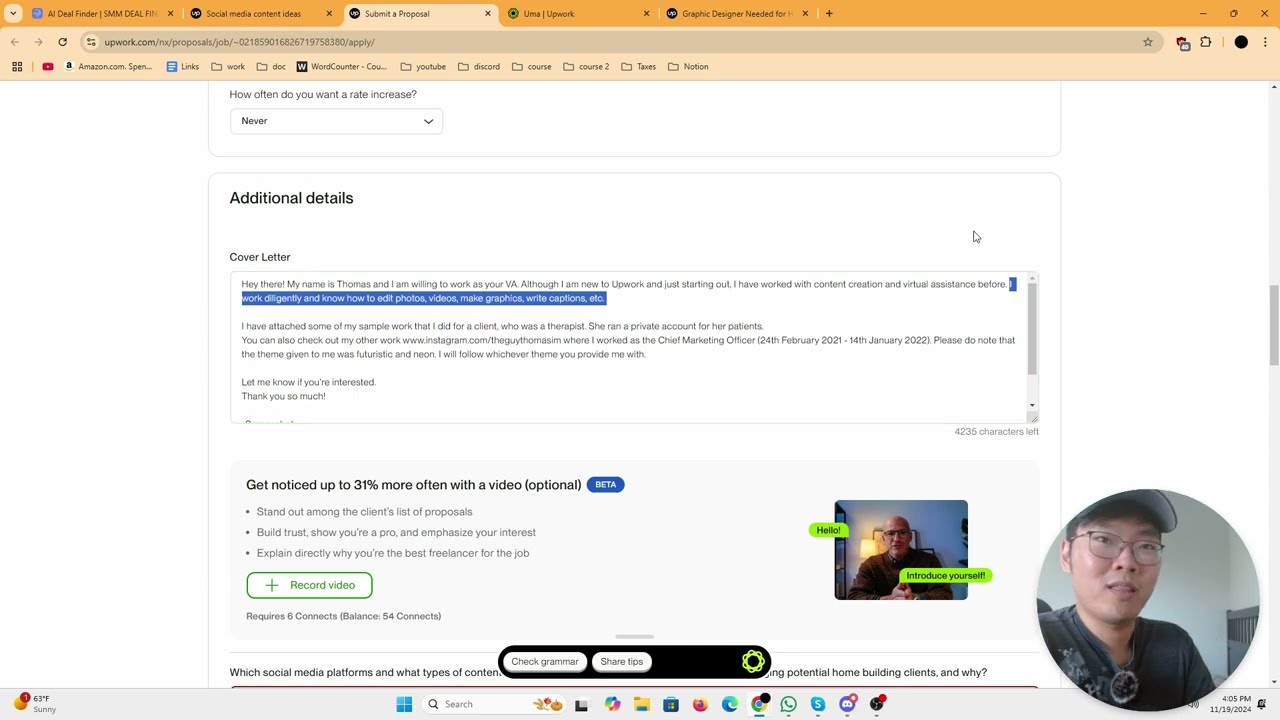Click the cover letter scroll down arrow
Screen dimensions: 1280x720
click(x=1032, y=406)
